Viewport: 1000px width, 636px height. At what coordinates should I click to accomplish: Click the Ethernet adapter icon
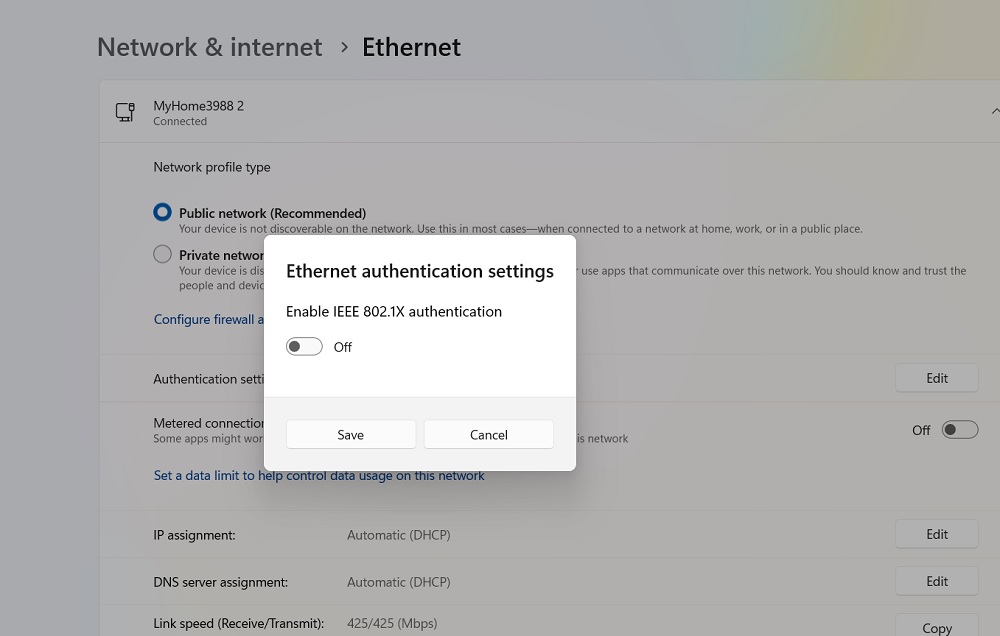tap(124, 112)
